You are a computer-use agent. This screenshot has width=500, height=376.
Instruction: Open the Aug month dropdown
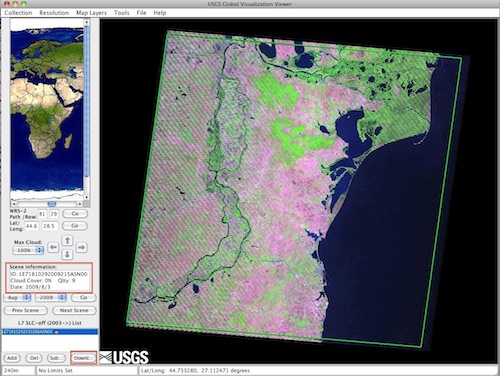(x=17, y=297)
